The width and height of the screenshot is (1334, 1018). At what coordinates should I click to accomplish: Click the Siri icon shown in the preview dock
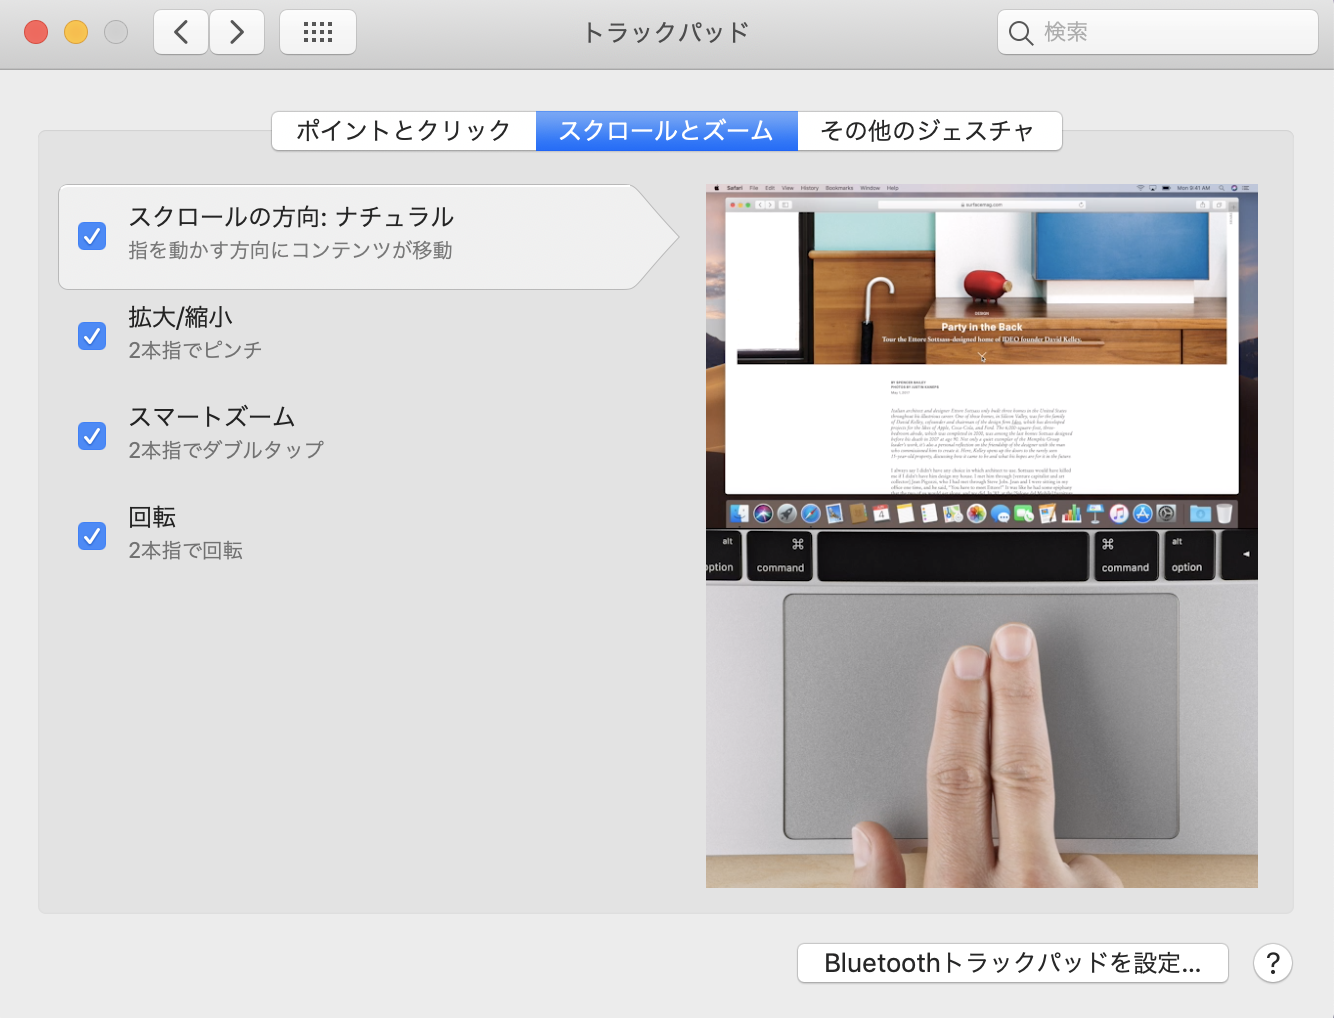pyautogui.click(x=763, y=514)
